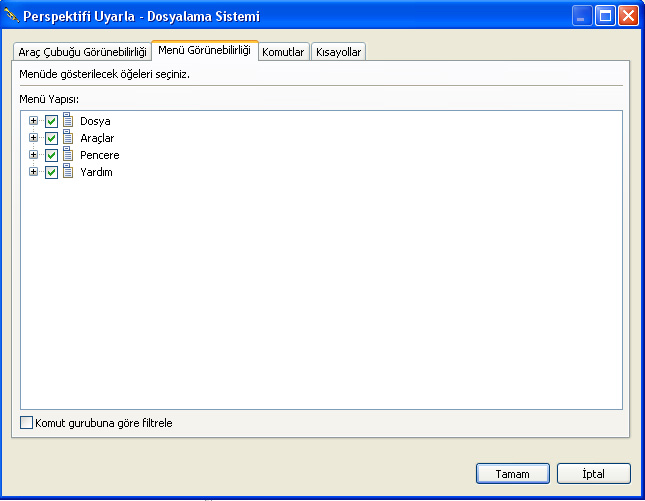Uncheck the Dosya menu checkbox
Screen dimensions: 645x501
click(52, 121)
